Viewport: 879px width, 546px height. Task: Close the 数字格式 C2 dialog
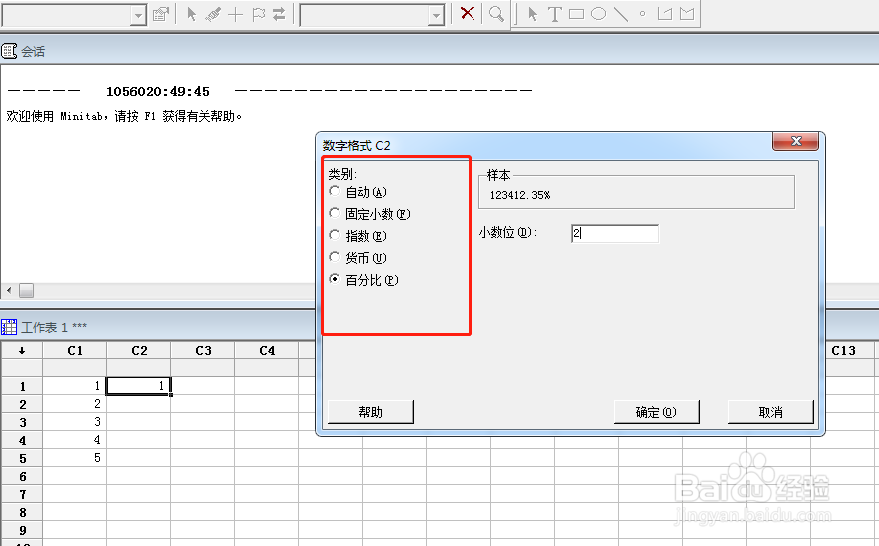795,141
